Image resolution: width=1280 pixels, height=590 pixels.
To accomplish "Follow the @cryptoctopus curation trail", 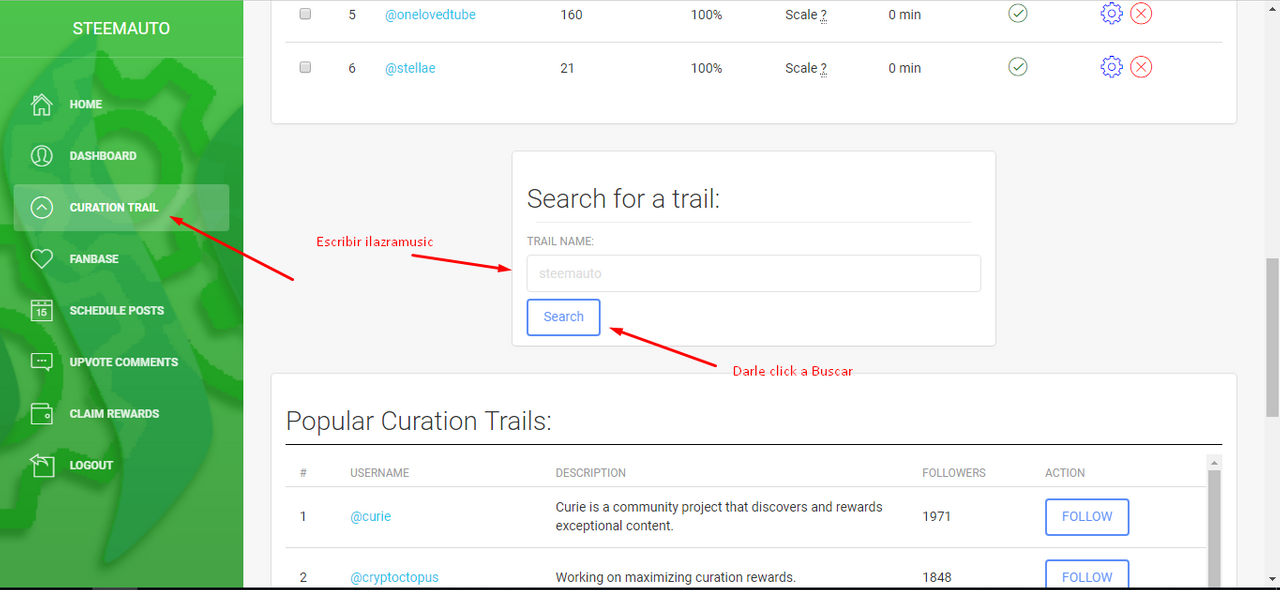I will pyautogui.click(x=1087, y=575).
